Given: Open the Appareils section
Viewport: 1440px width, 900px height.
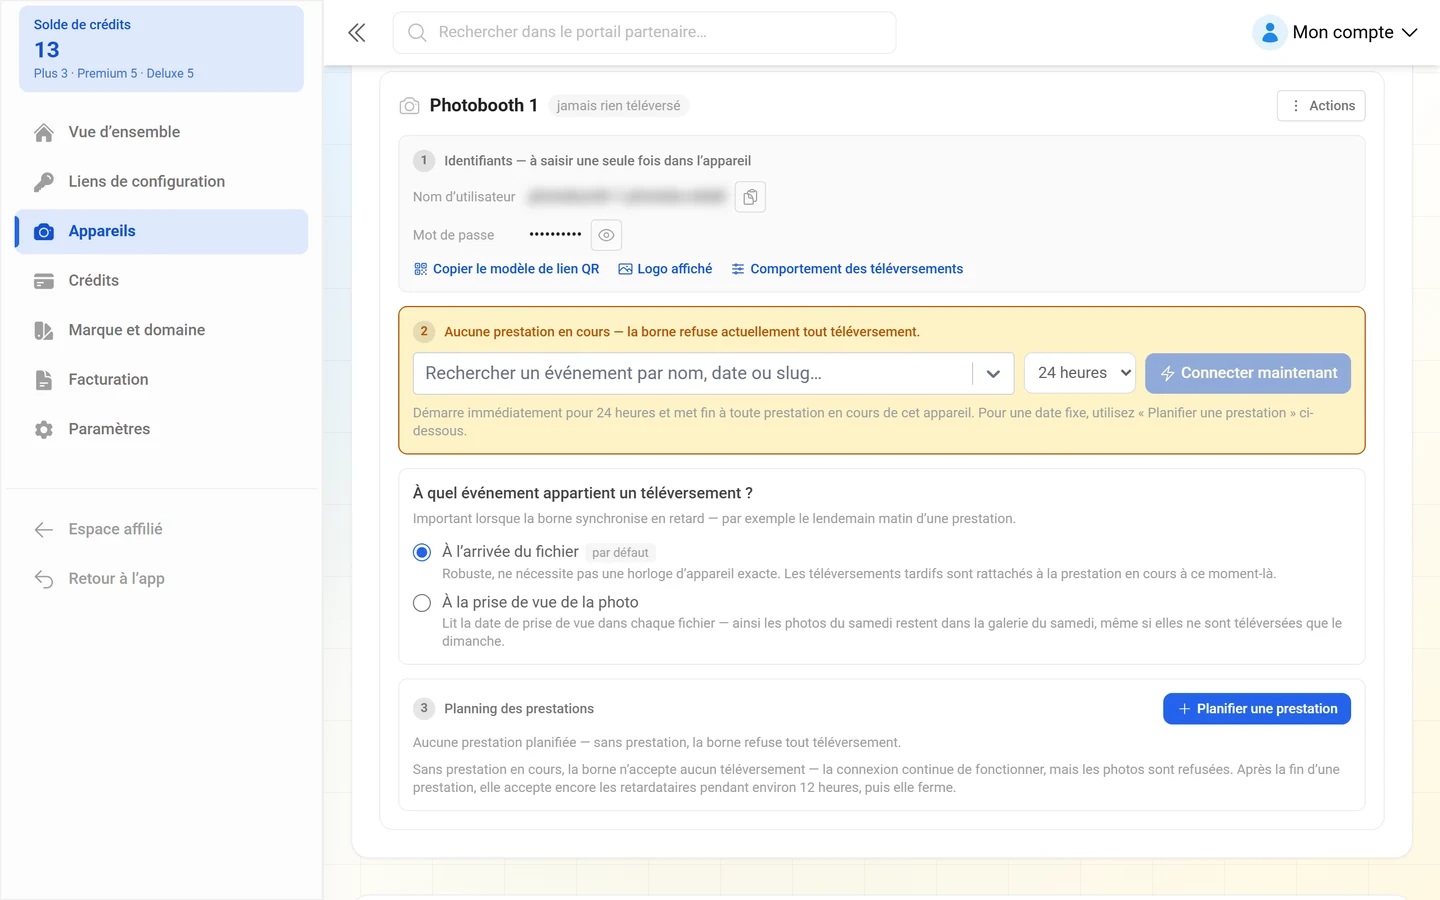Looking at the screenshot, I should point(161,231).
